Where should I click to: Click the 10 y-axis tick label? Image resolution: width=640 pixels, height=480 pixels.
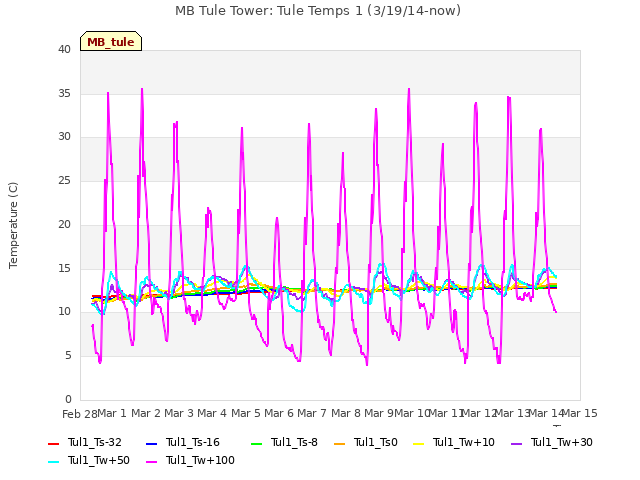[64, 312]
